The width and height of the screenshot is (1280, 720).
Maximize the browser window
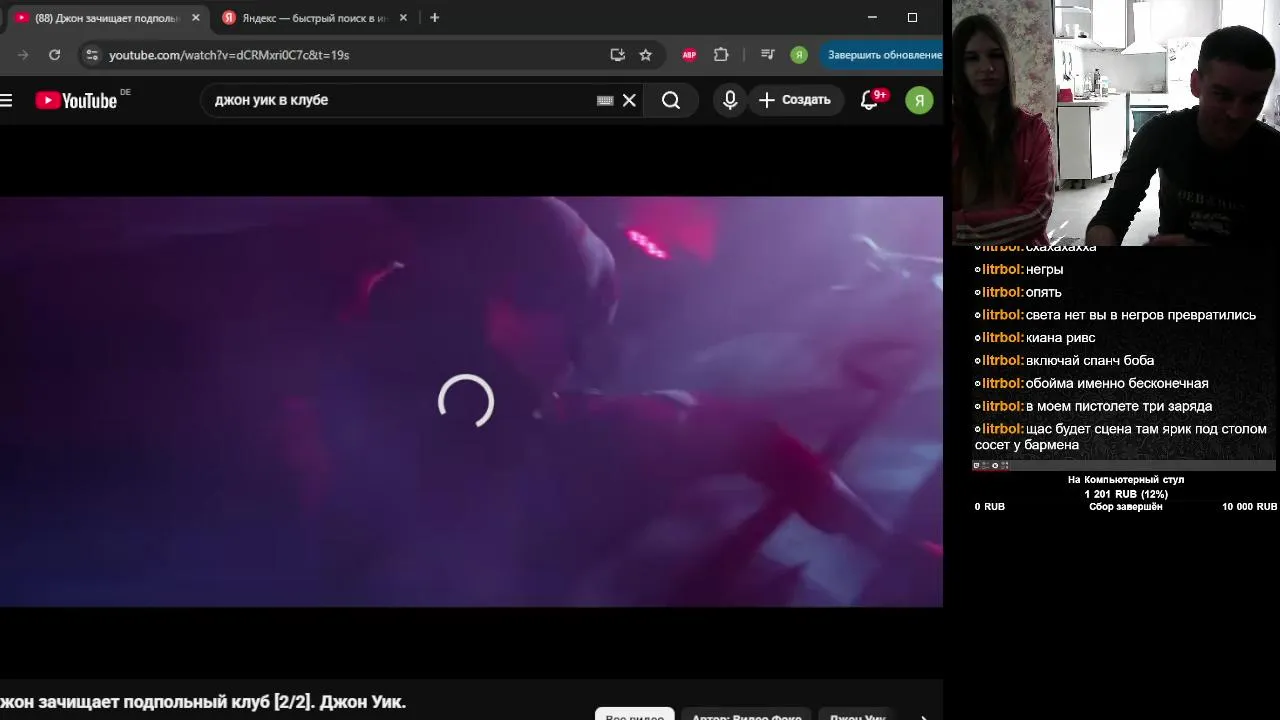tap(912, 18)
